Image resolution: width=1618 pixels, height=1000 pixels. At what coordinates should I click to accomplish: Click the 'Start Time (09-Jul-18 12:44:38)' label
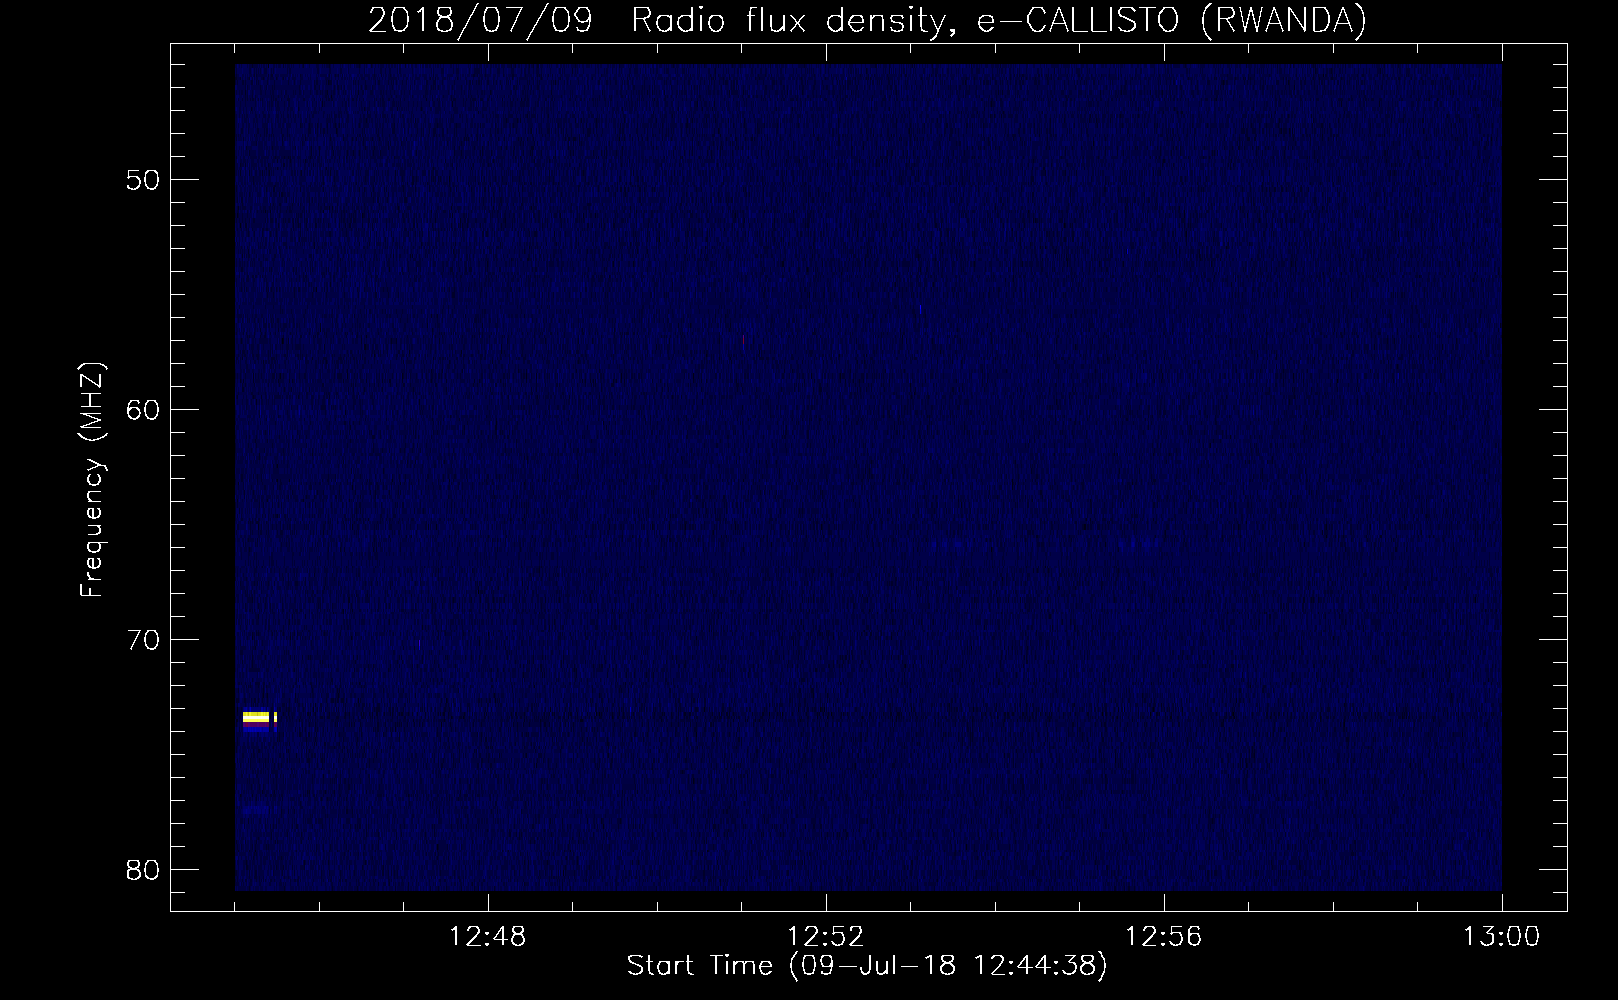point(867,966)
